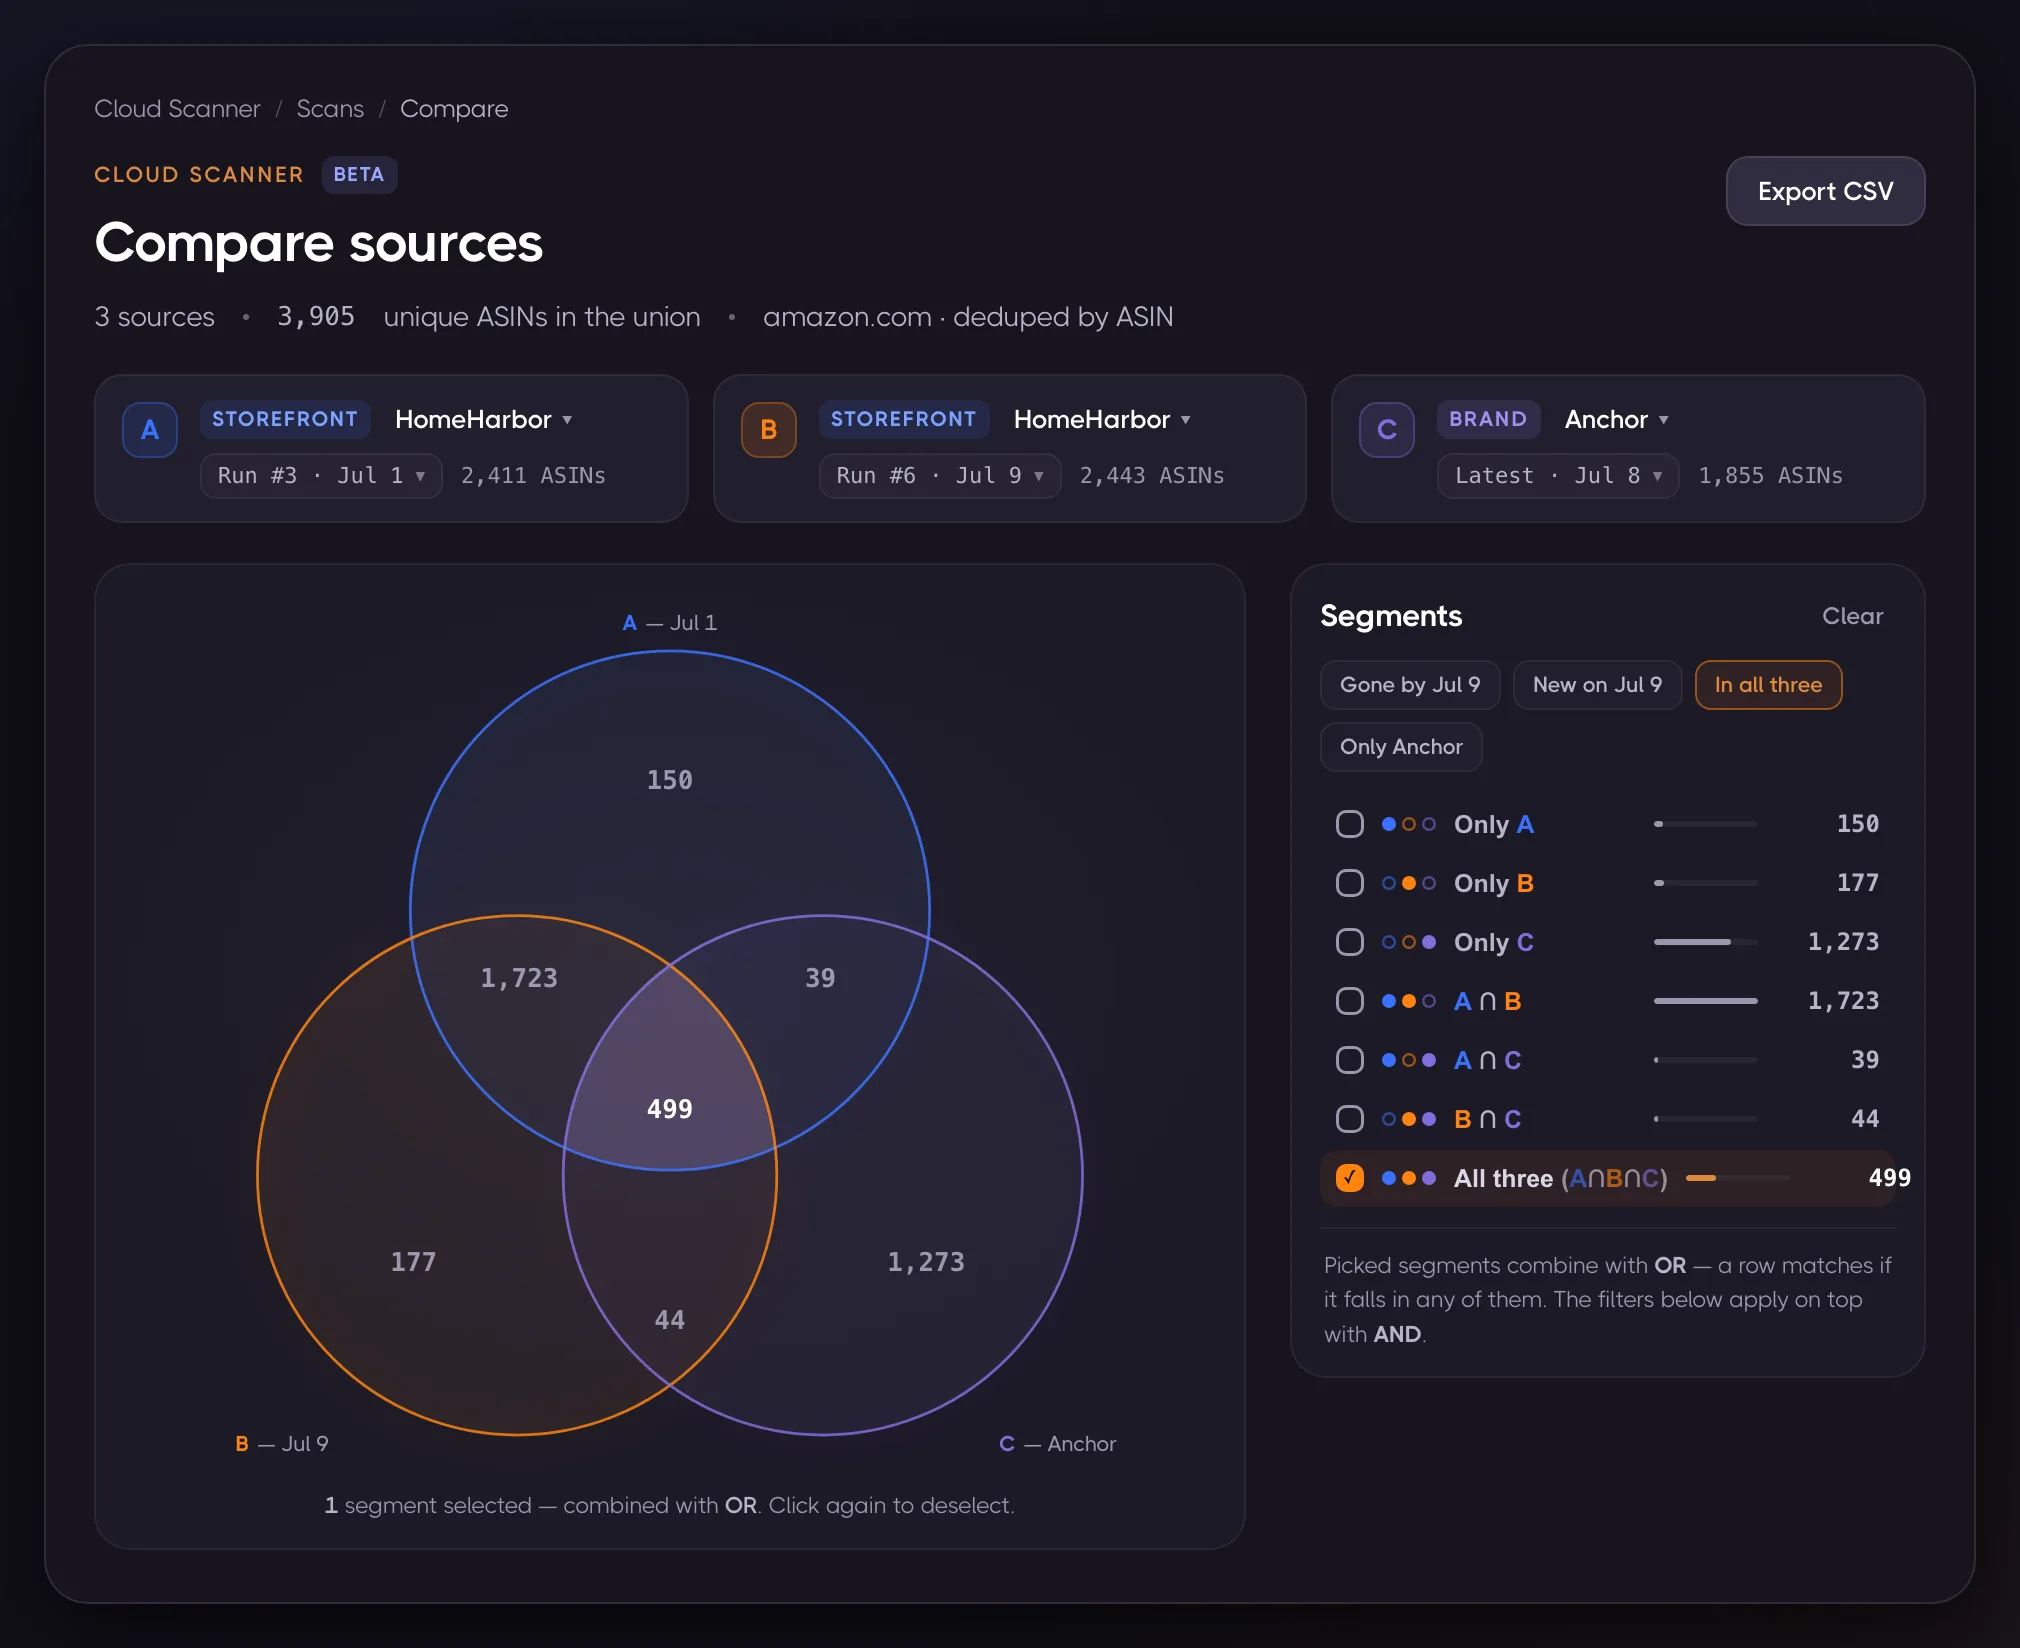Check the Only A segment checkbox

pyautogui.click(x=1350, y=824)
